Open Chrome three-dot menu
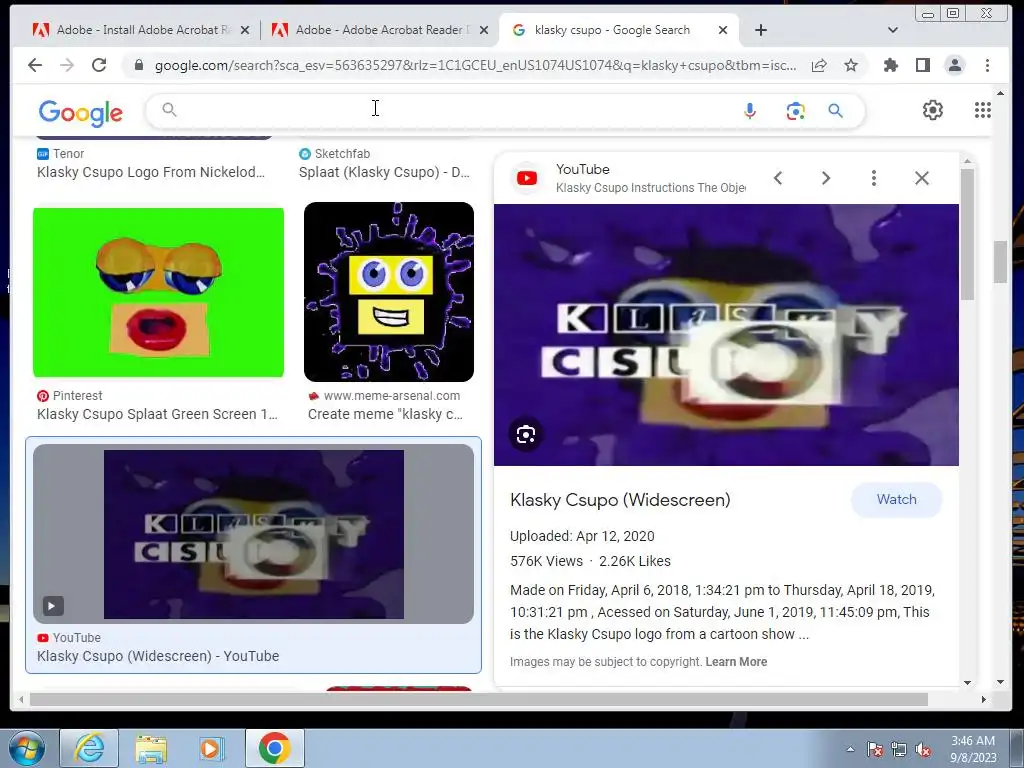 click(987, 65)
